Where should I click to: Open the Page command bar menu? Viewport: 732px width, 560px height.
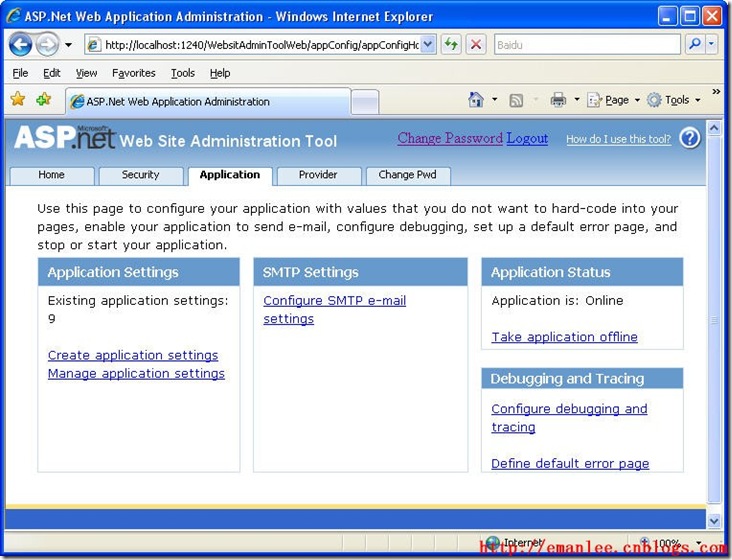(x=613, y=100)
